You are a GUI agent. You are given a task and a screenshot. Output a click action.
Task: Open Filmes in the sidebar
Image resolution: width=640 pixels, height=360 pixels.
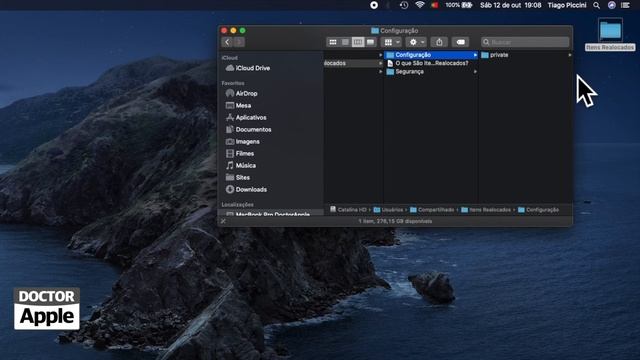tap(240, 153)
